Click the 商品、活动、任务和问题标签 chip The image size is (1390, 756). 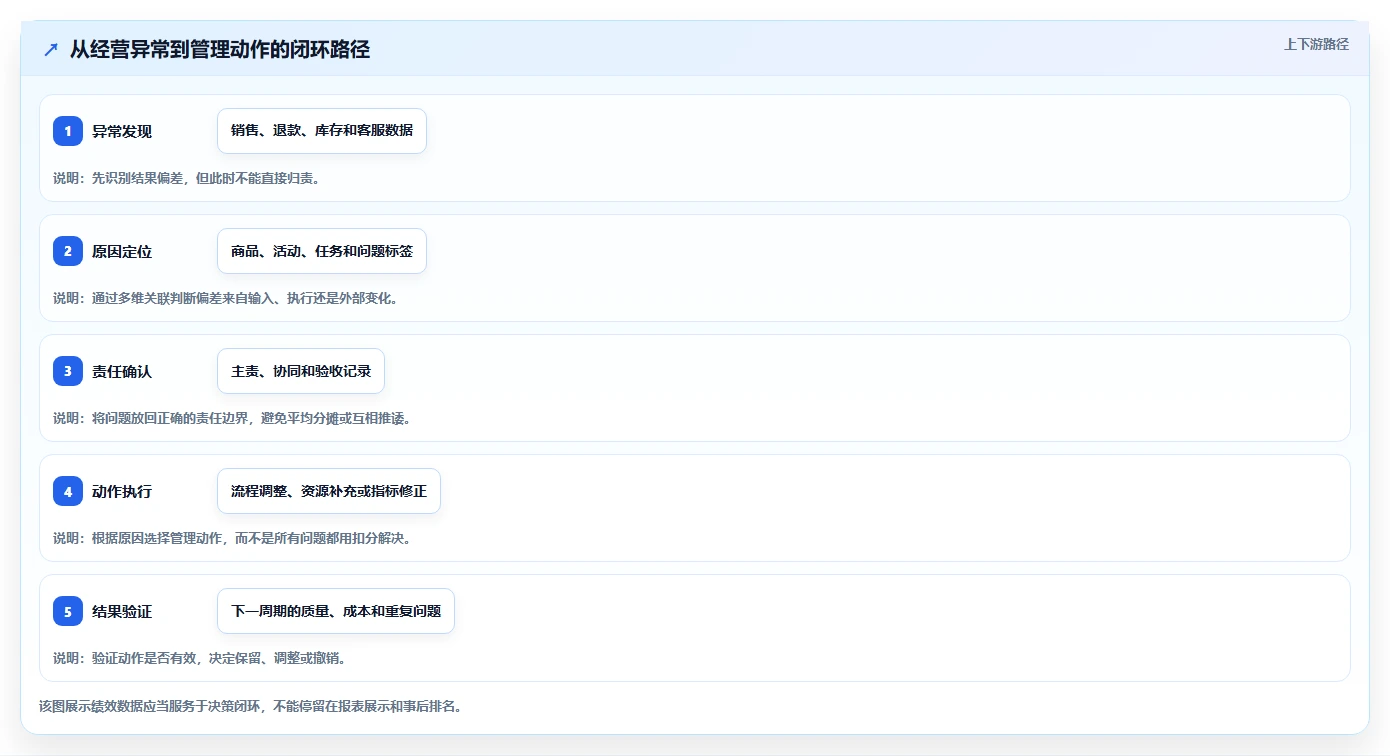[x=322, y=251]
